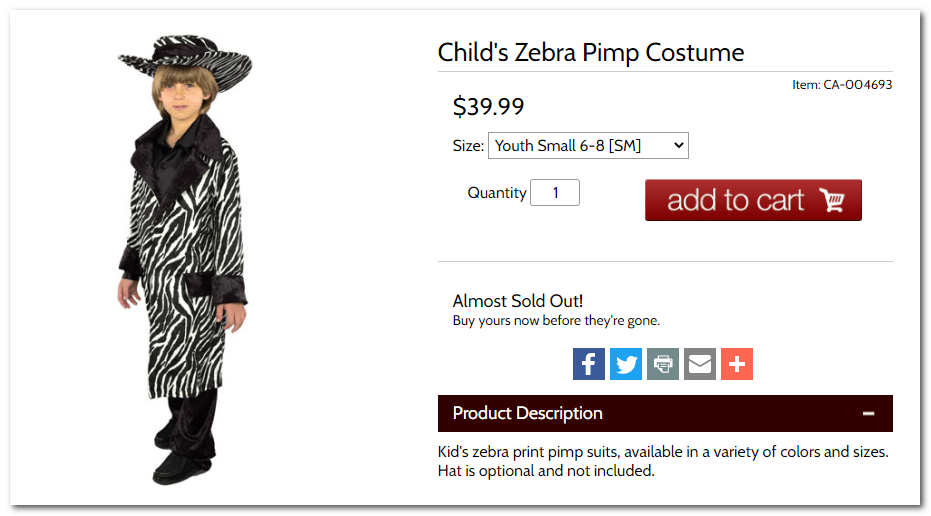This screenshot has width=931, height=516.
Task: Click the Size label
Action: coord(467,146)
